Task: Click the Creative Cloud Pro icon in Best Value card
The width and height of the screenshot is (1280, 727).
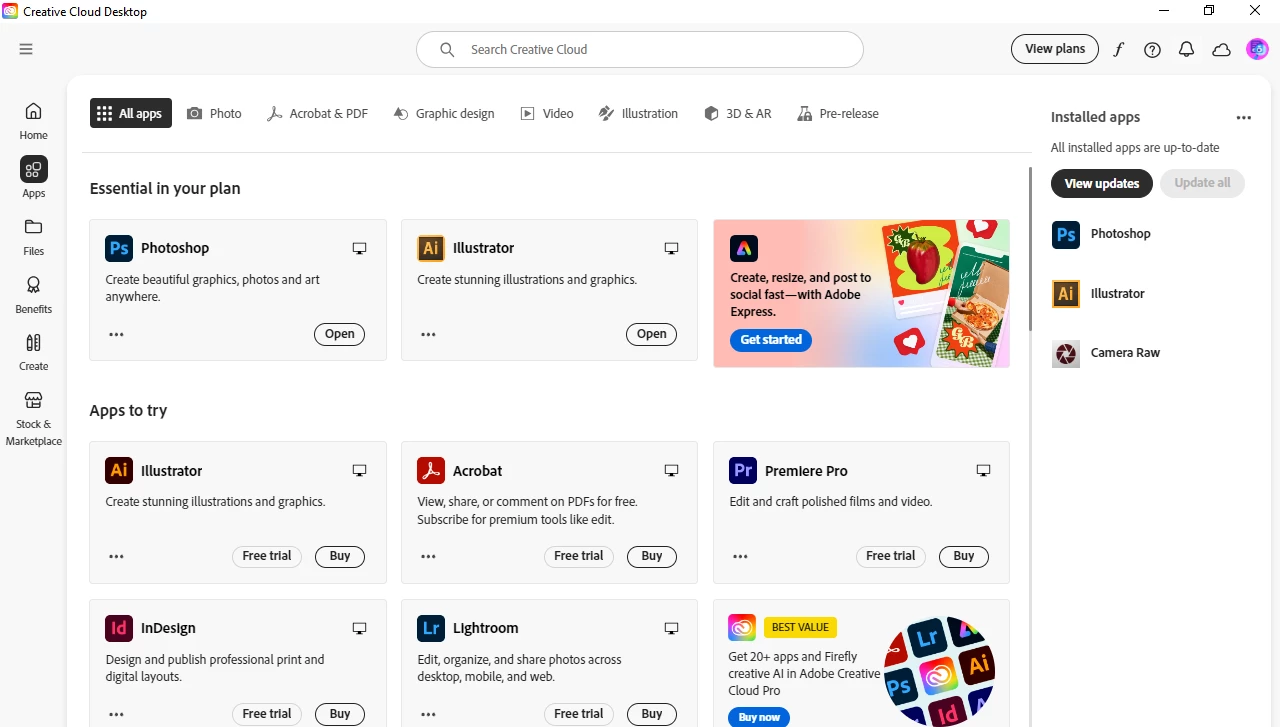Action: [x=742, y=628]
